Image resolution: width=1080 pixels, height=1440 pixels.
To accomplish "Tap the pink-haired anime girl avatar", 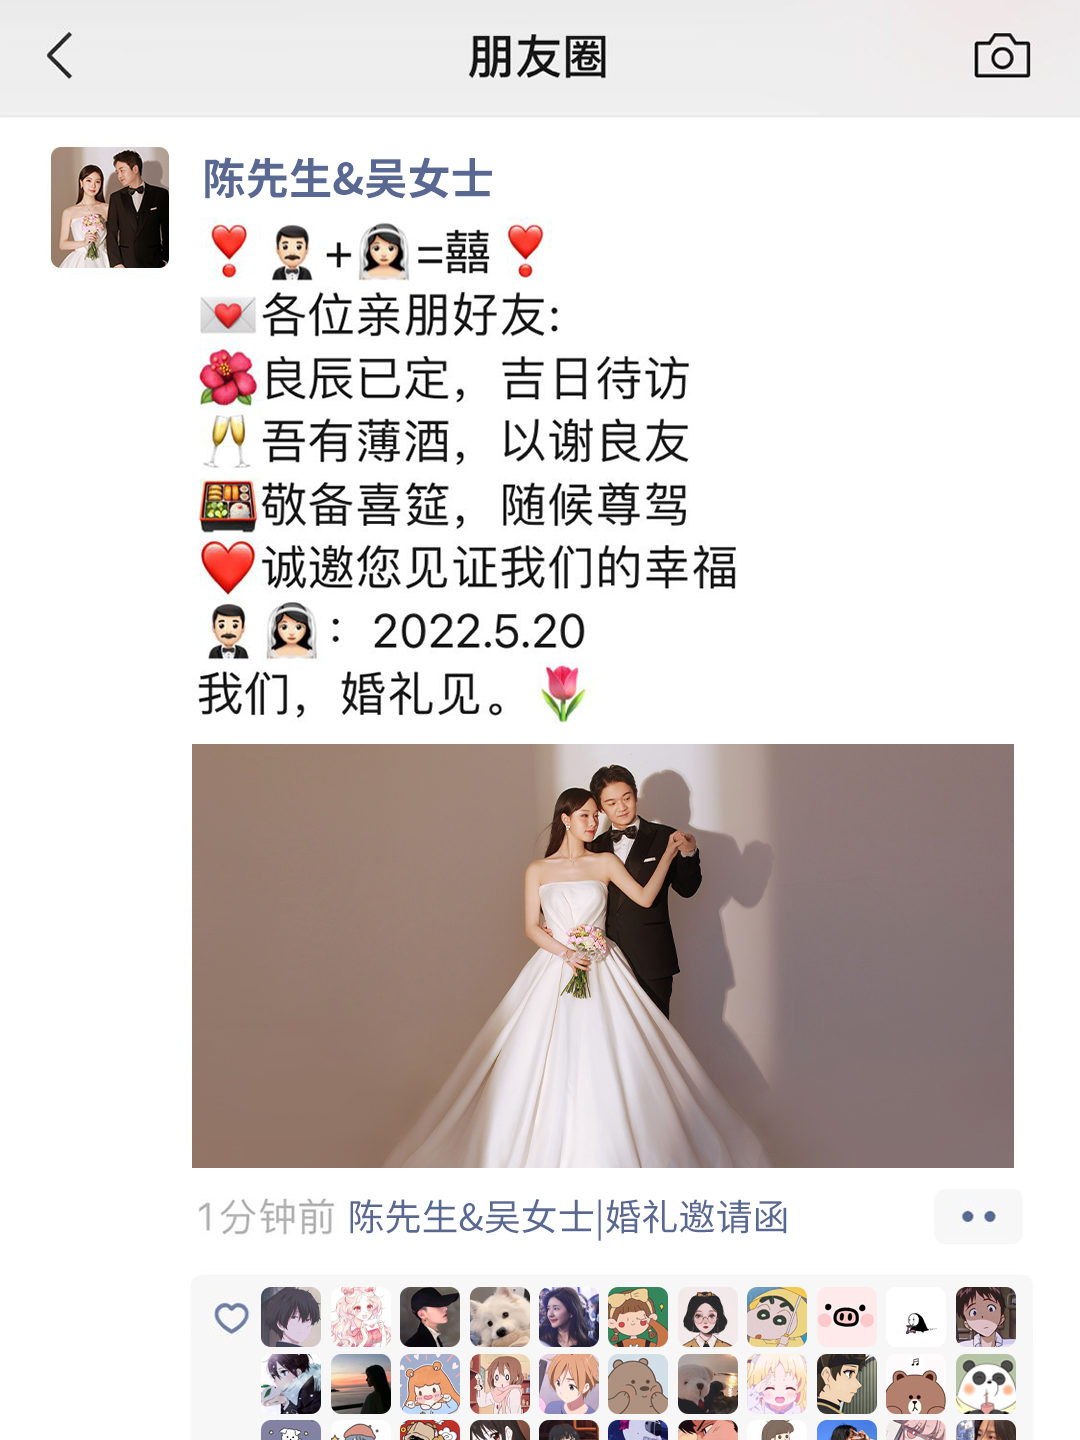I will coord(361,1317).
